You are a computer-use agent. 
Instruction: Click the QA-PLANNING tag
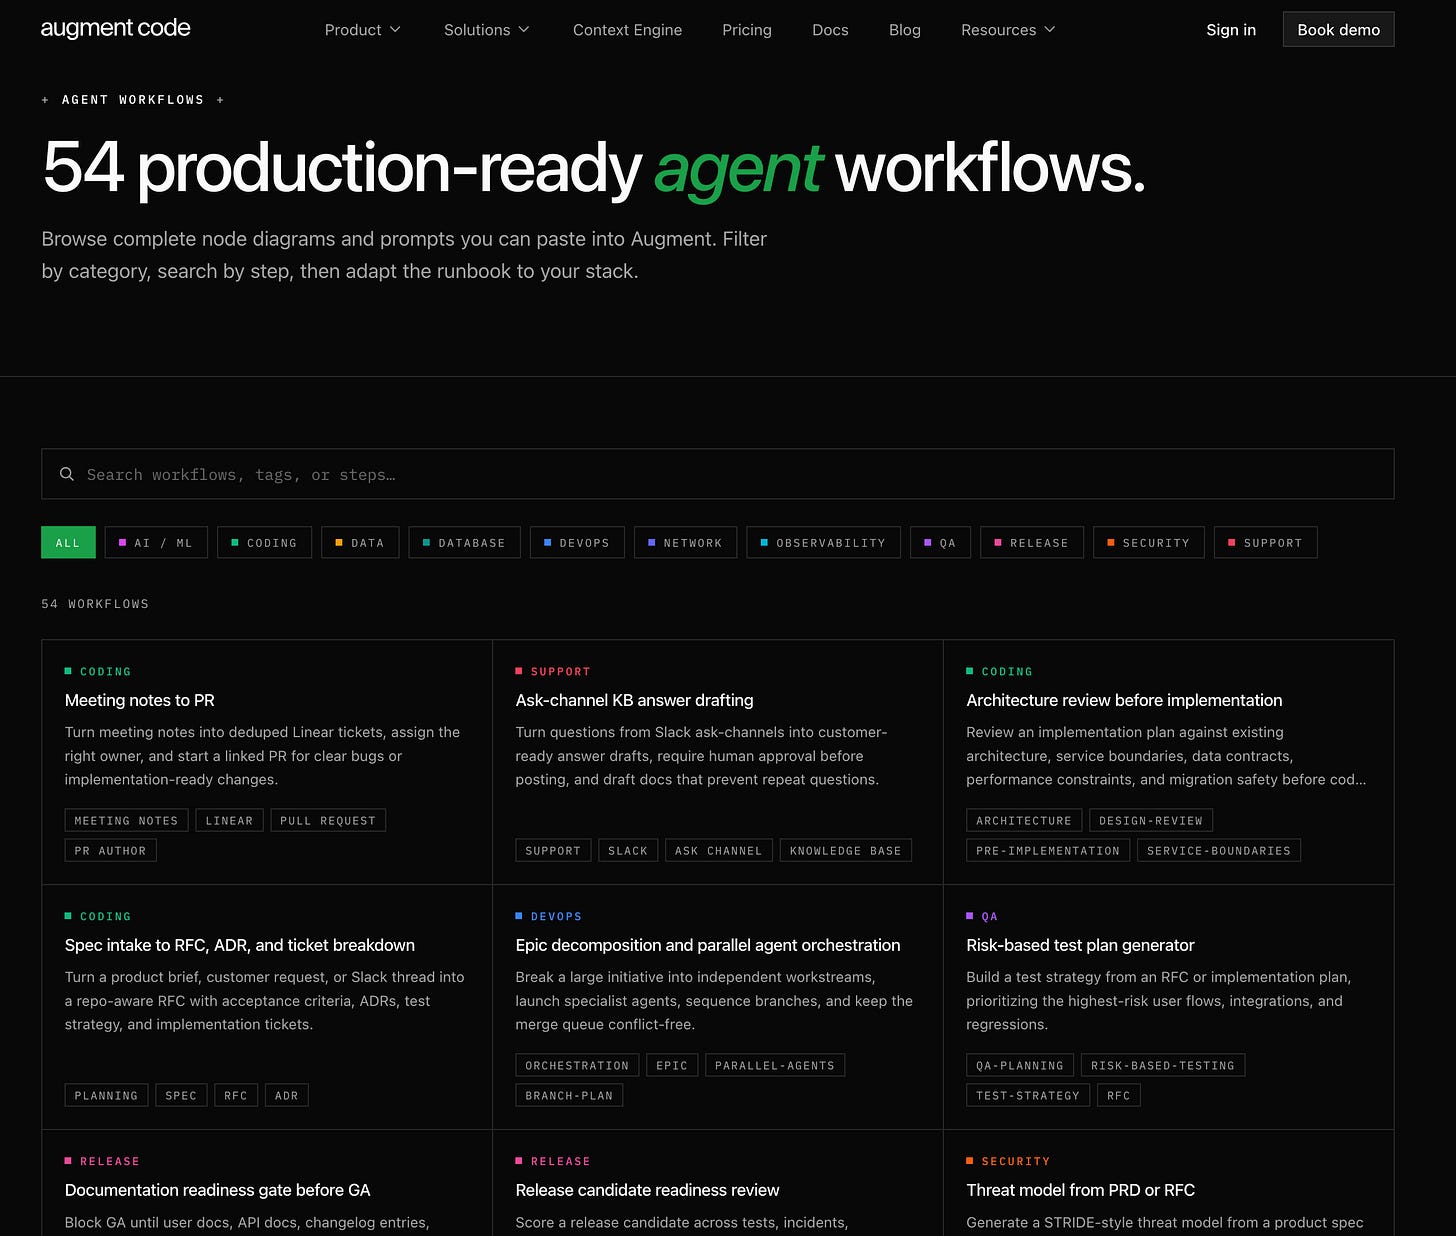point(1020,1066)
